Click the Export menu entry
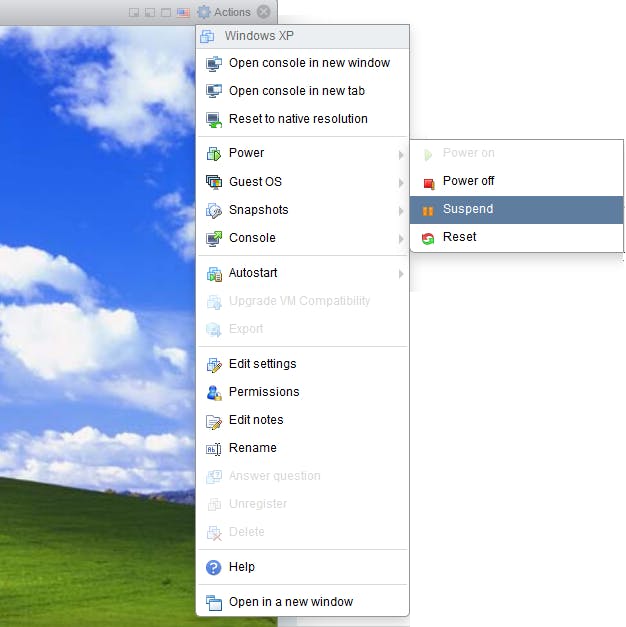The height and width of the screenshot is (627, 626). [x=302, y=329]
